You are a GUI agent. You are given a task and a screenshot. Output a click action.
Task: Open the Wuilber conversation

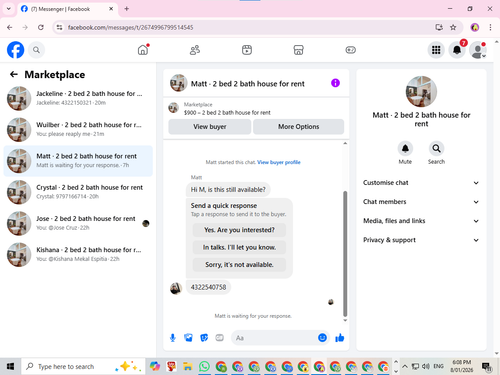pos(78,129)
